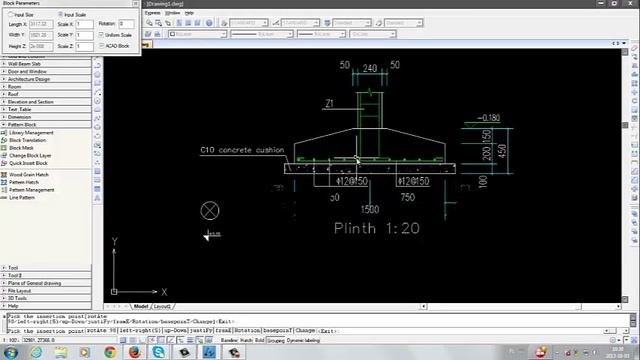Switch to the Model tab

tap(141, 306)
